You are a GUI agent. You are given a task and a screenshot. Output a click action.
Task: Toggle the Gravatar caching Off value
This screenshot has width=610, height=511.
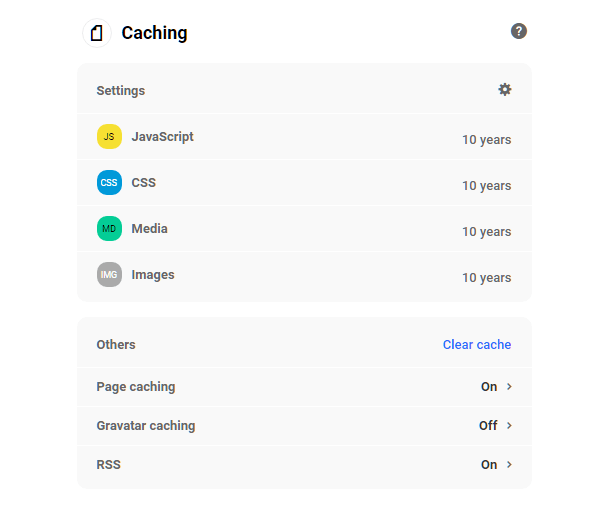(488, 426)
